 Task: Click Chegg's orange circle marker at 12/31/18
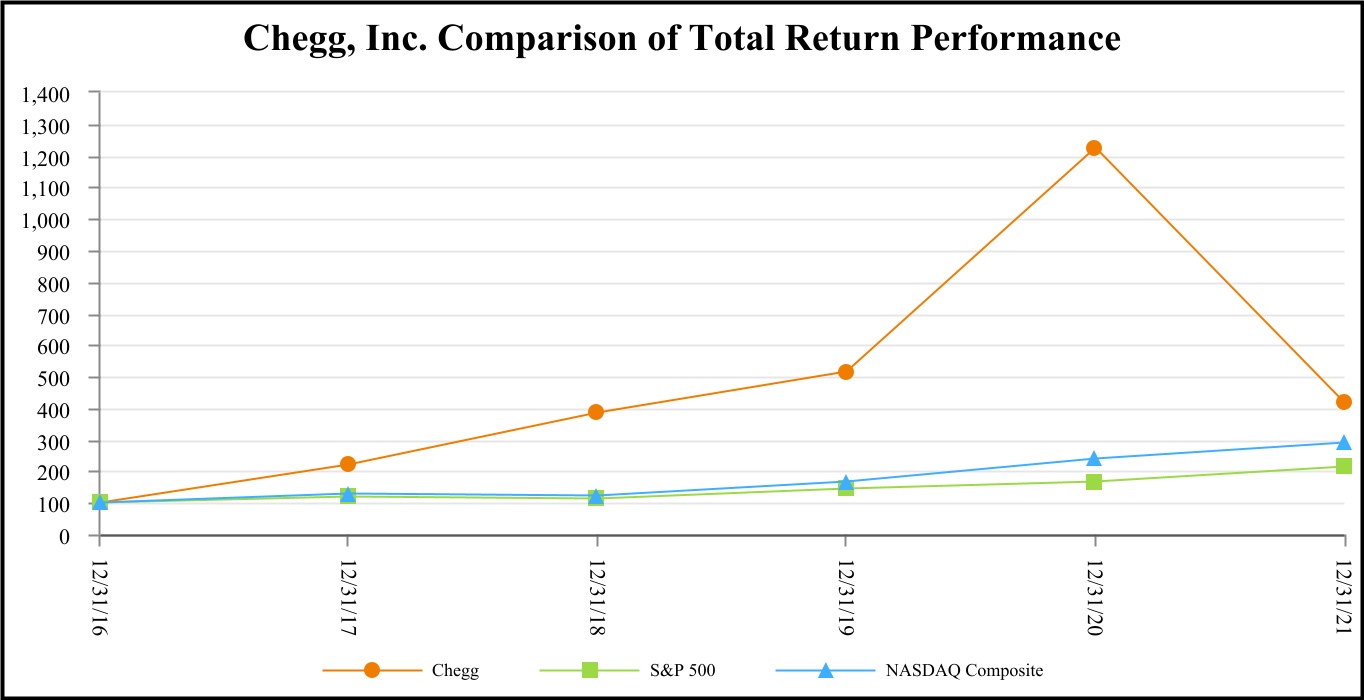pos(596,412)
